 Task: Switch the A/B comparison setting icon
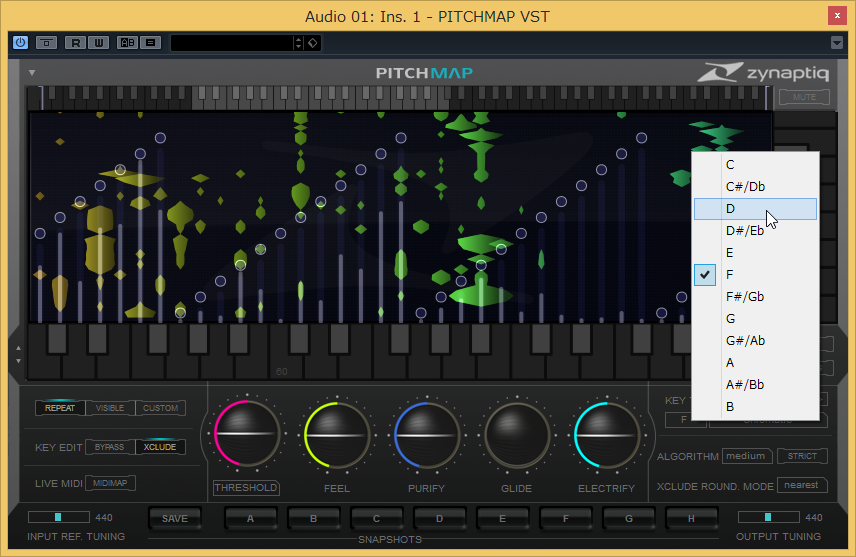coord(127,43)
